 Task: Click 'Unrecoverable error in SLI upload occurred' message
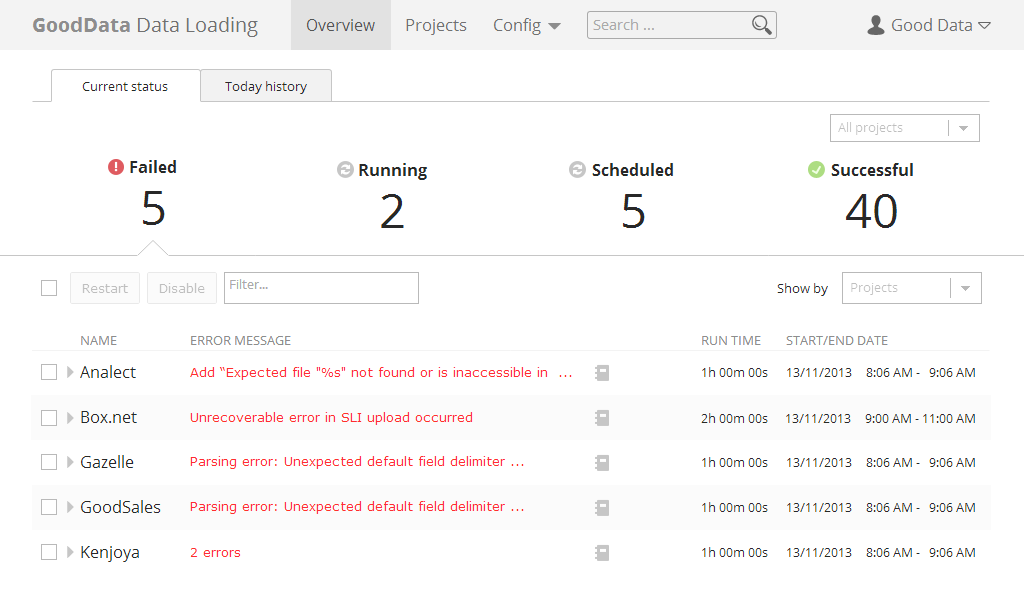[x=331, y=418]
